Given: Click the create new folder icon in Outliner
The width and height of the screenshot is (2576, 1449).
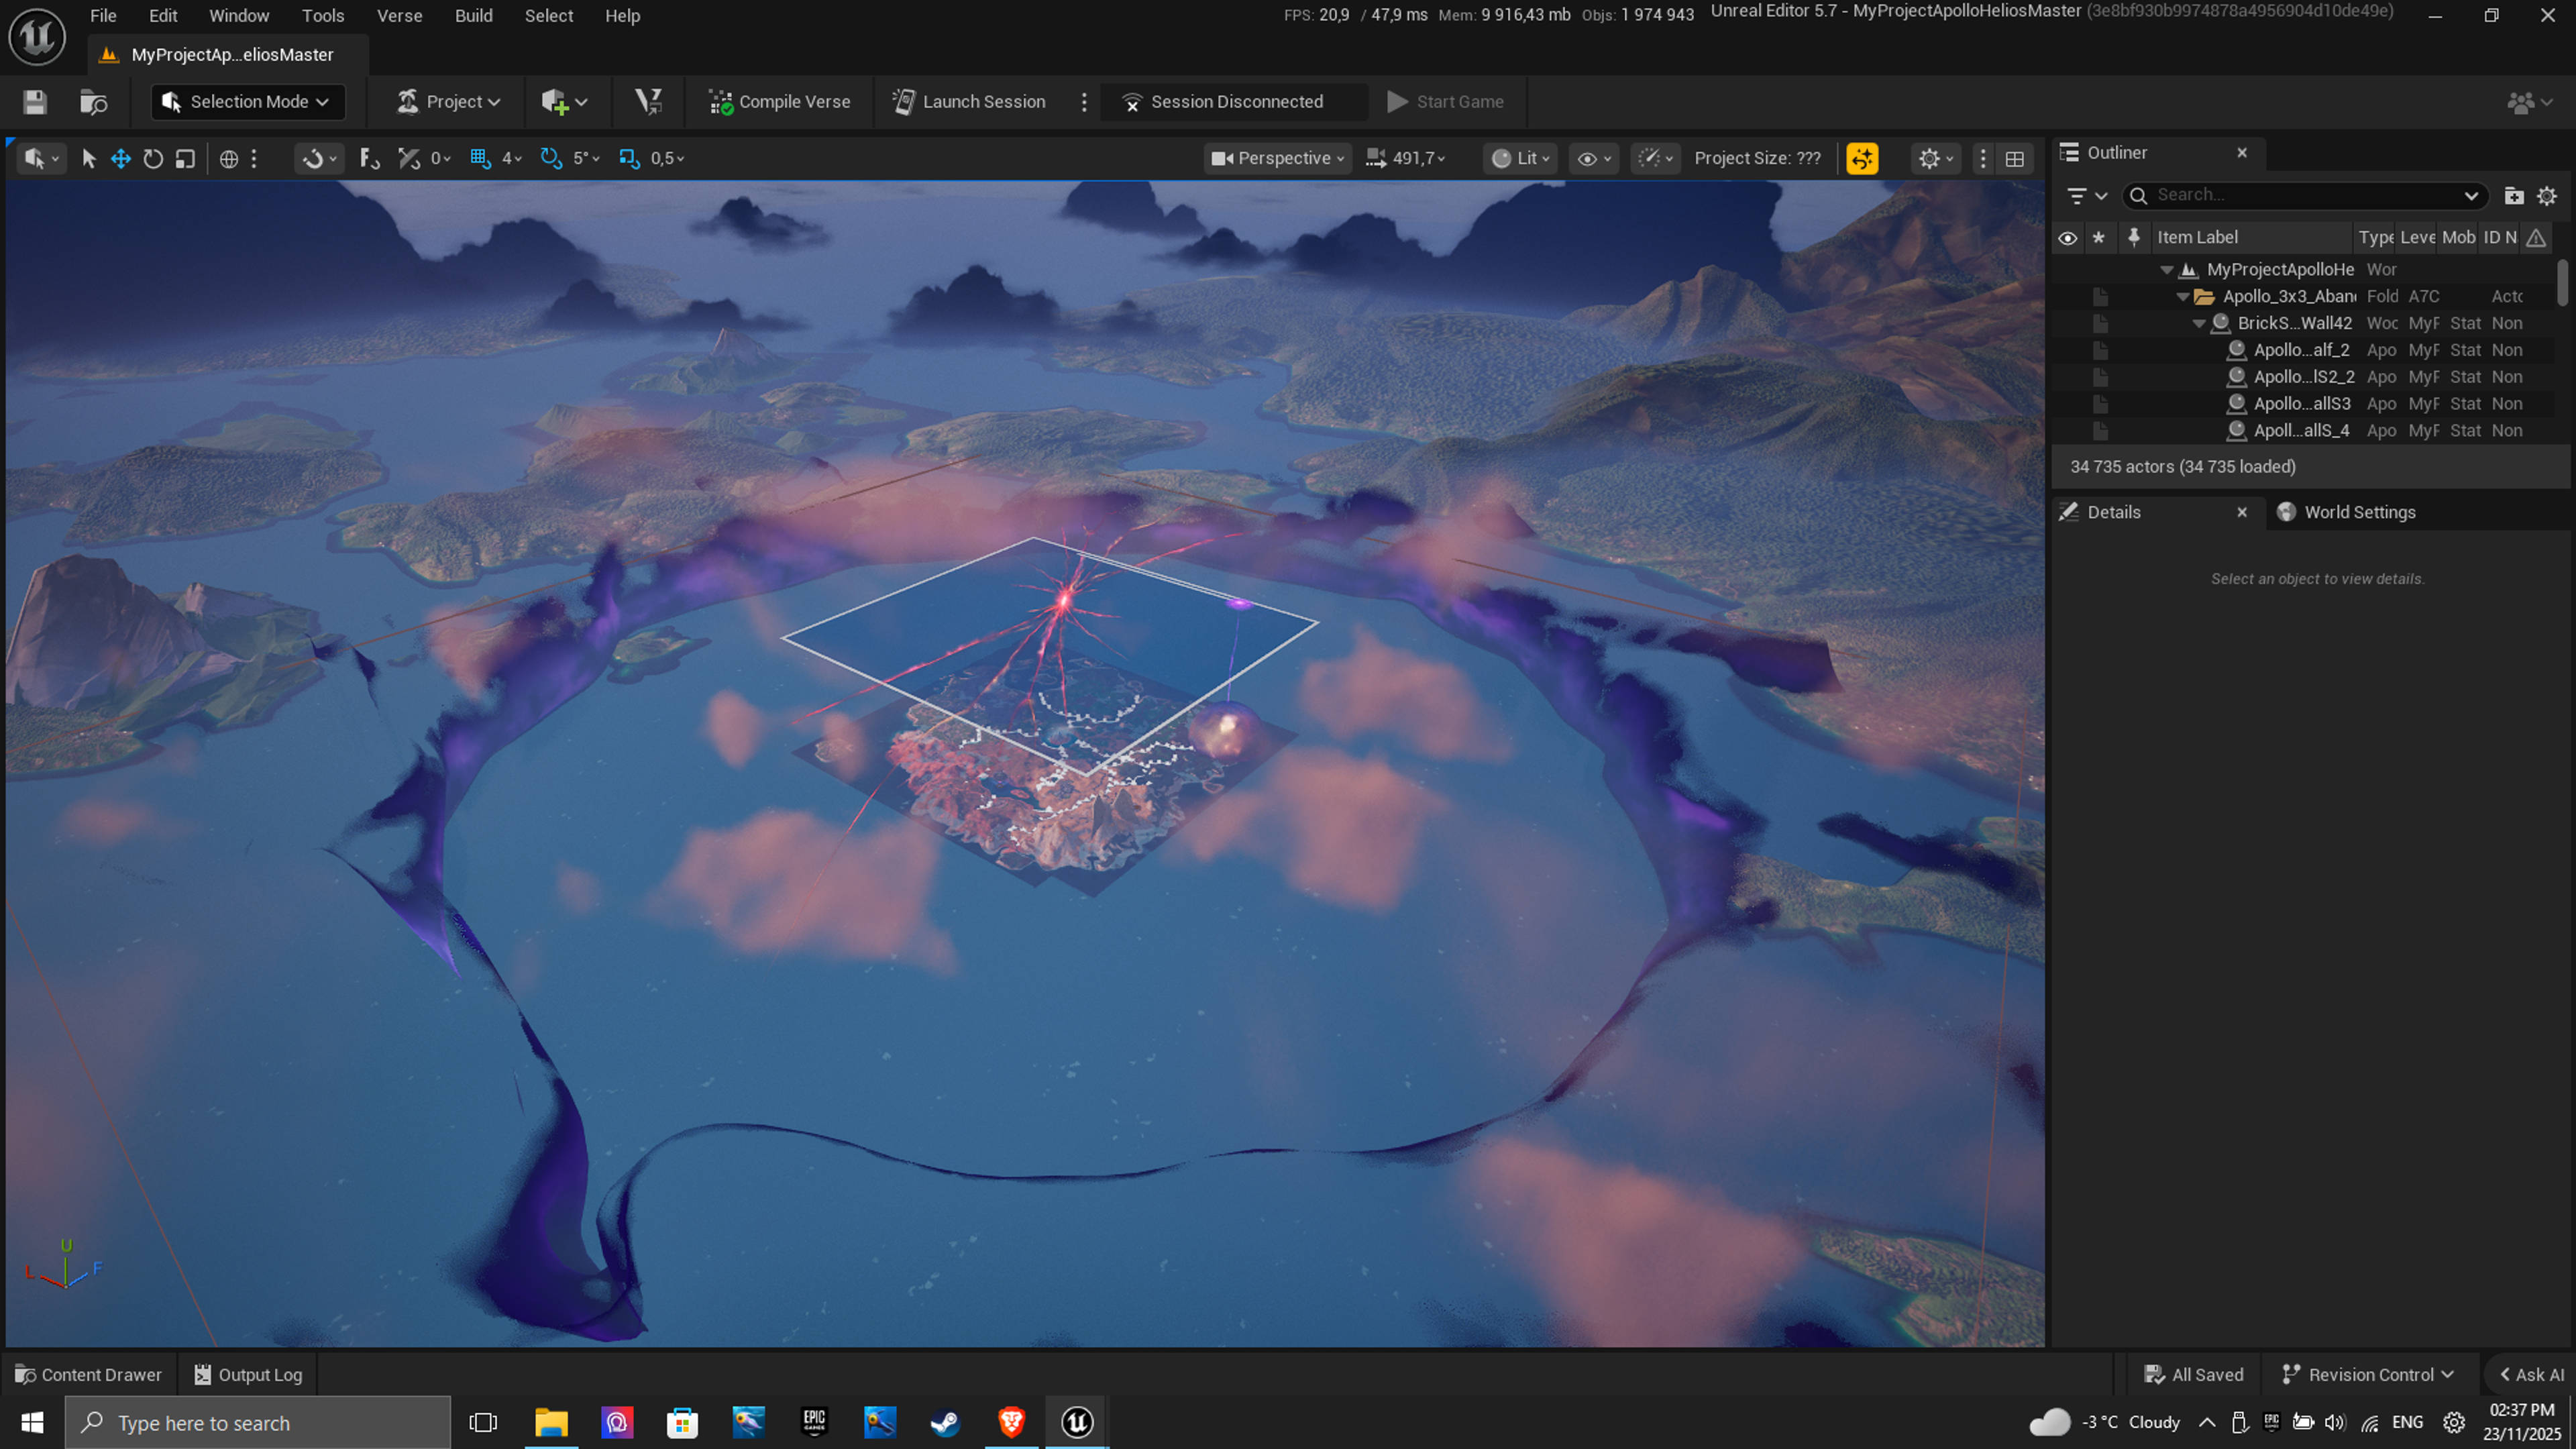Looking at the screenshot, I should (x=2514, y=196).
